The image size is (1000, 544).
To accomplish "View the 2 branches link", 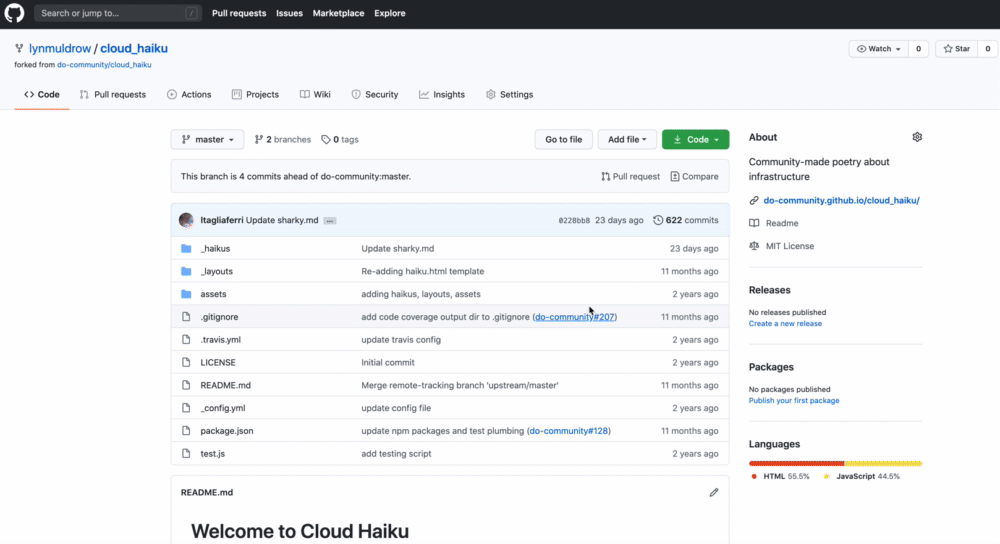I will 283,140.
